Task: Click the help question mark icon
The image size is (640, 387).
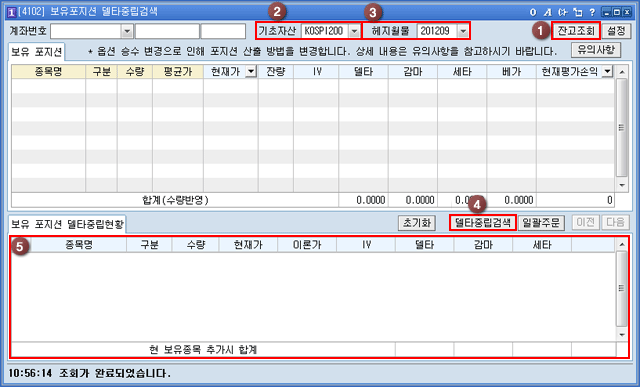Action: [592, 12]
